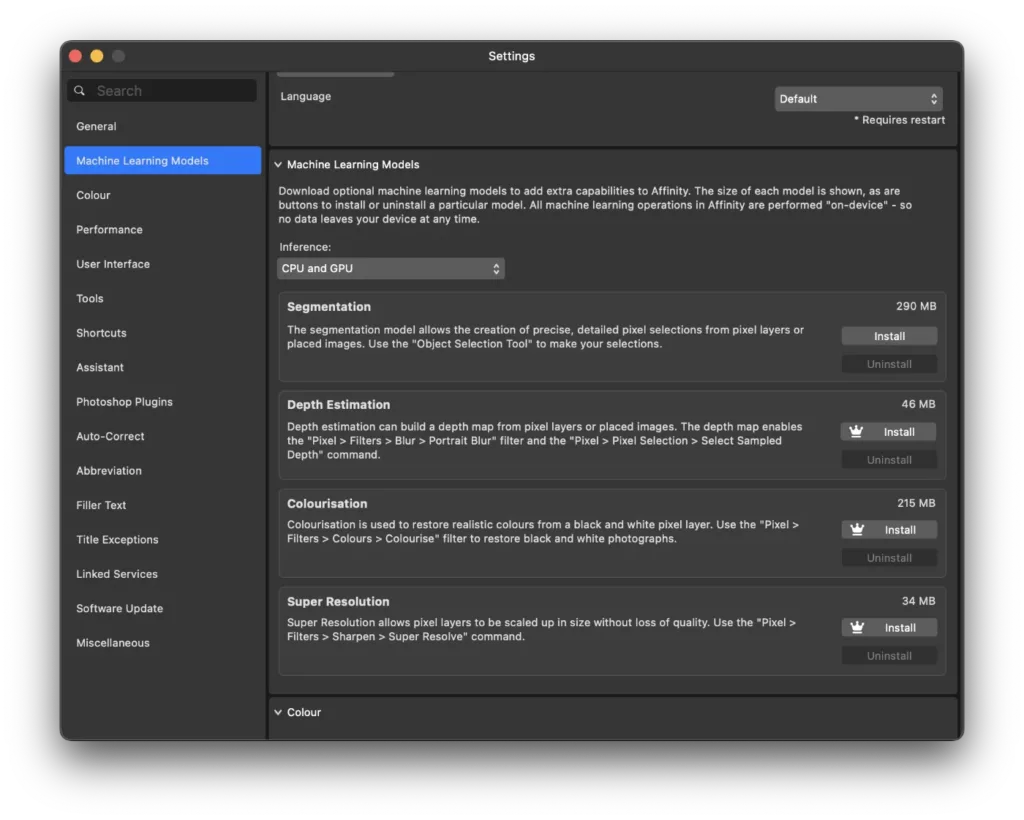Viewport: 1024px width, 820px height.
Task: Select Machine Learning Models in sidebar
Action: (163, 161)
